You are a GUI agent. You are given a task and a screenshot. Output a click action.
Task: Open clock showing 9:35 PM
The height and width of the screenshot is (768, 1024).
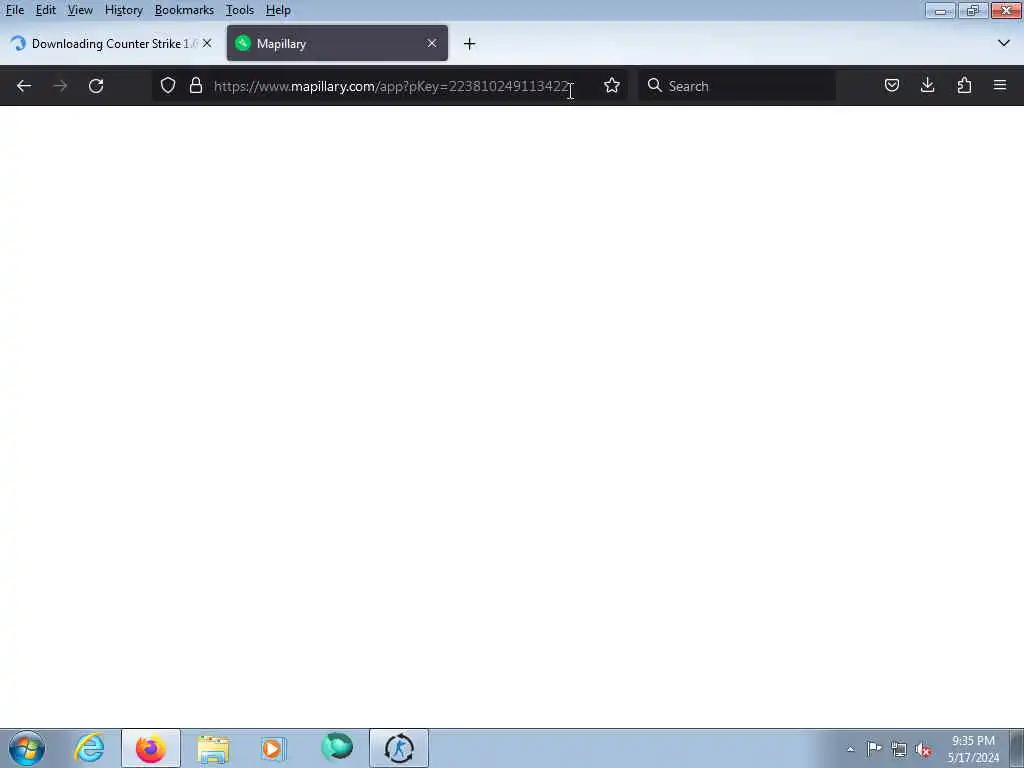pyautogui.click(x=973, y=749)
